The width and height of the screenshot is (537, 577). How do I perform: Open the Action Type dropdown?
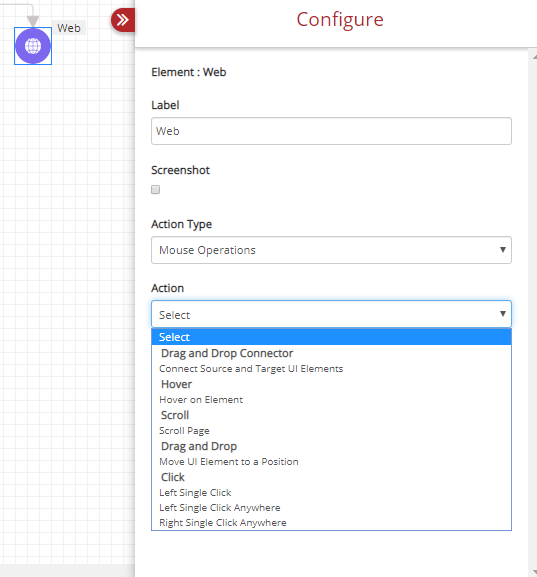(x=331, y=250)
